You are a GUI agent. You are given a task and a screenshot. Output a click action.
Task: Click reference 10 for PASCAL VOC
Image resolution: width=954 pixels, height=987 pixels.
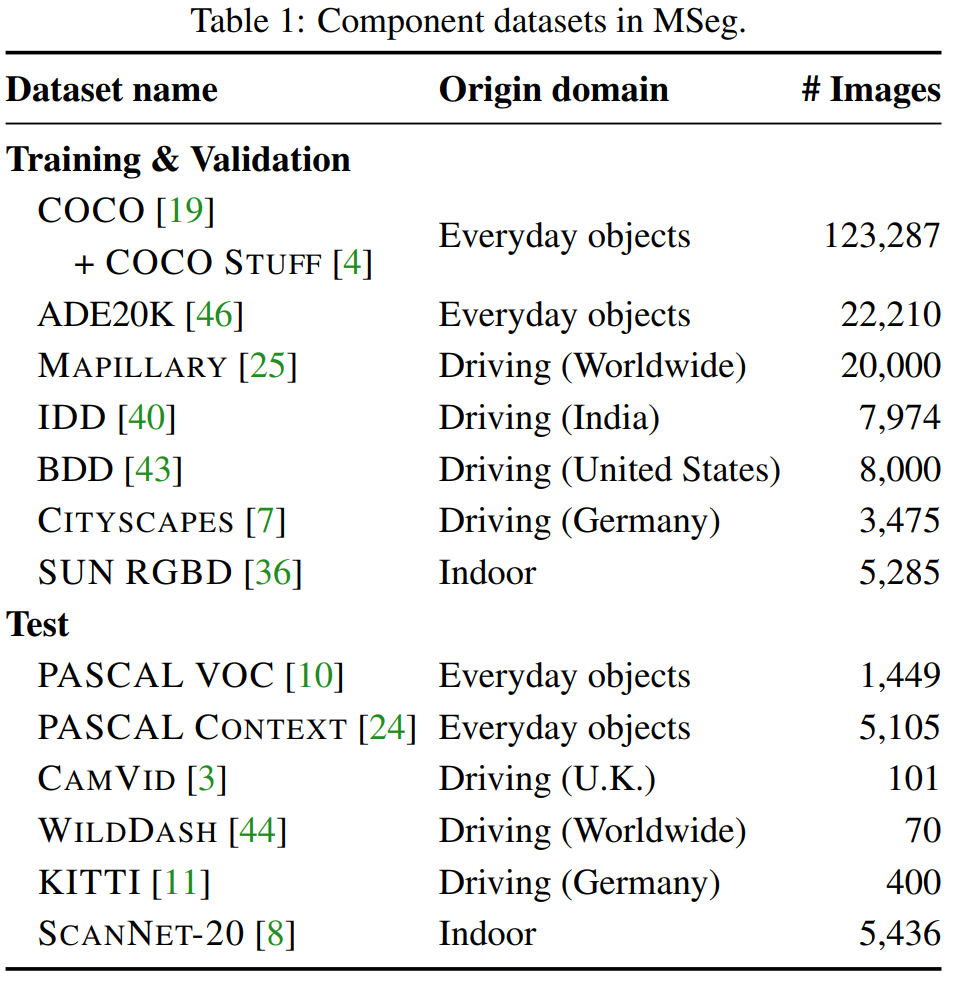tap(315, 675)
